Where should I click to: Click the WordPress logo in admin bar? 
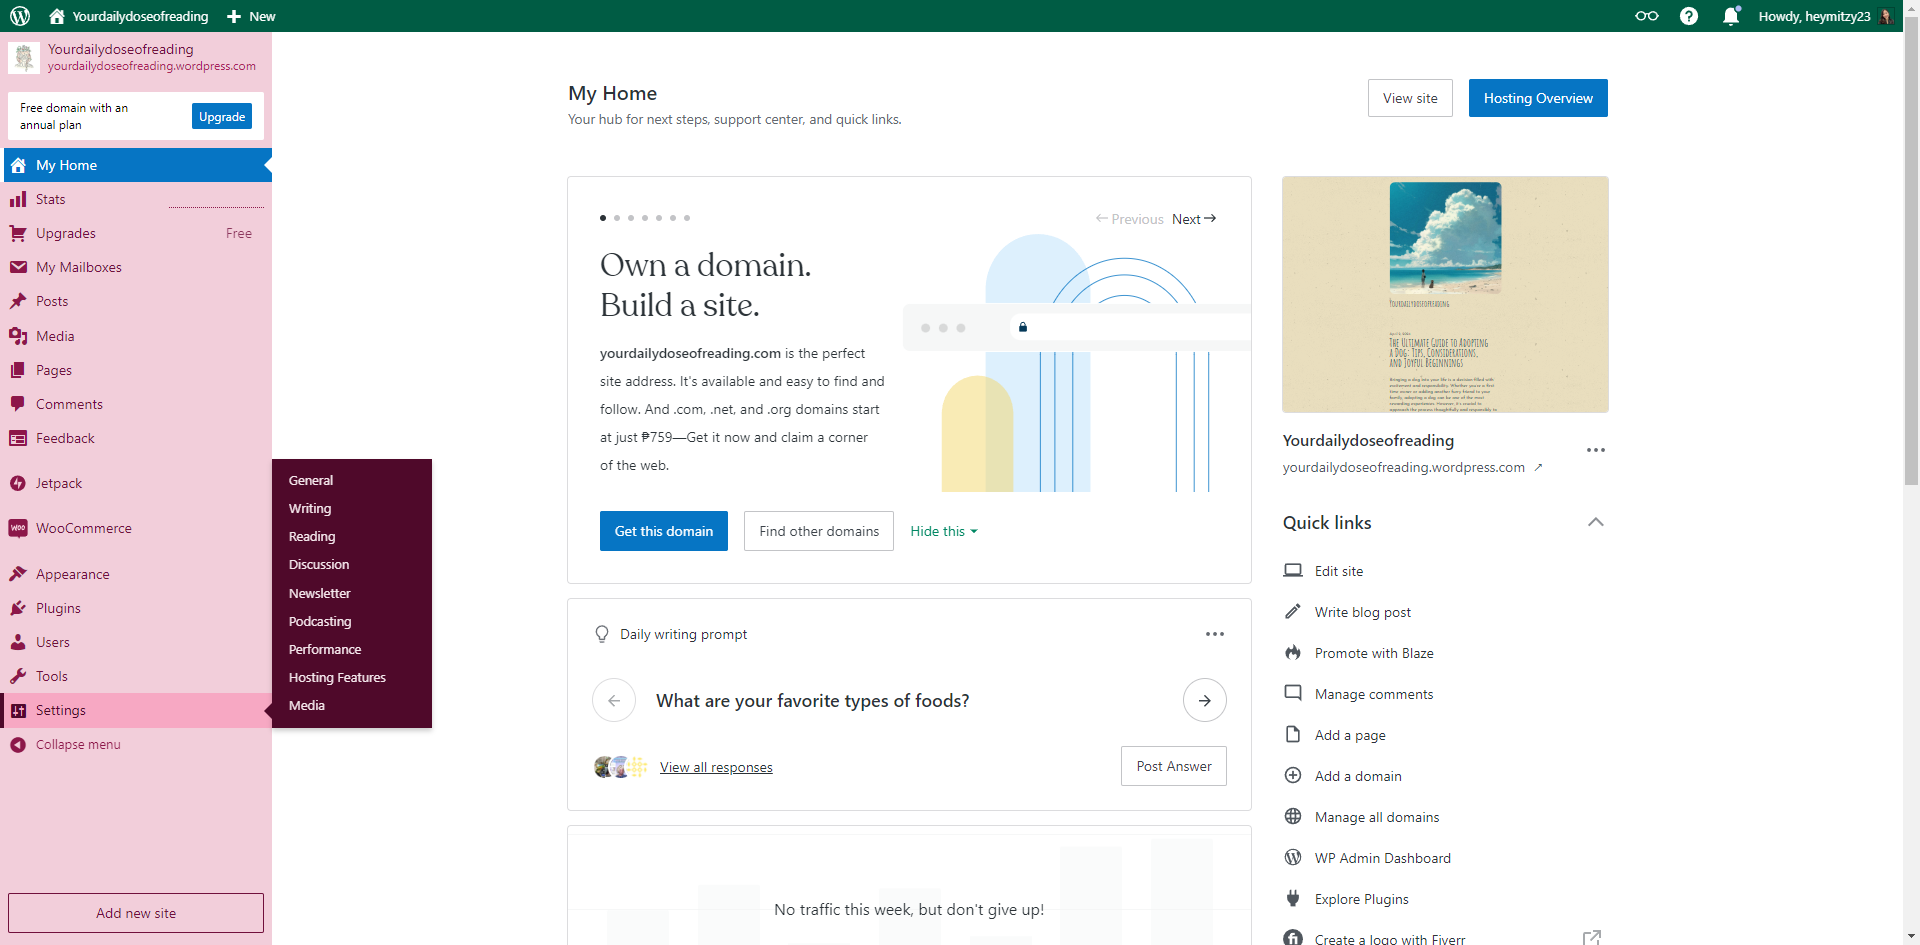[x=20, y=16]
